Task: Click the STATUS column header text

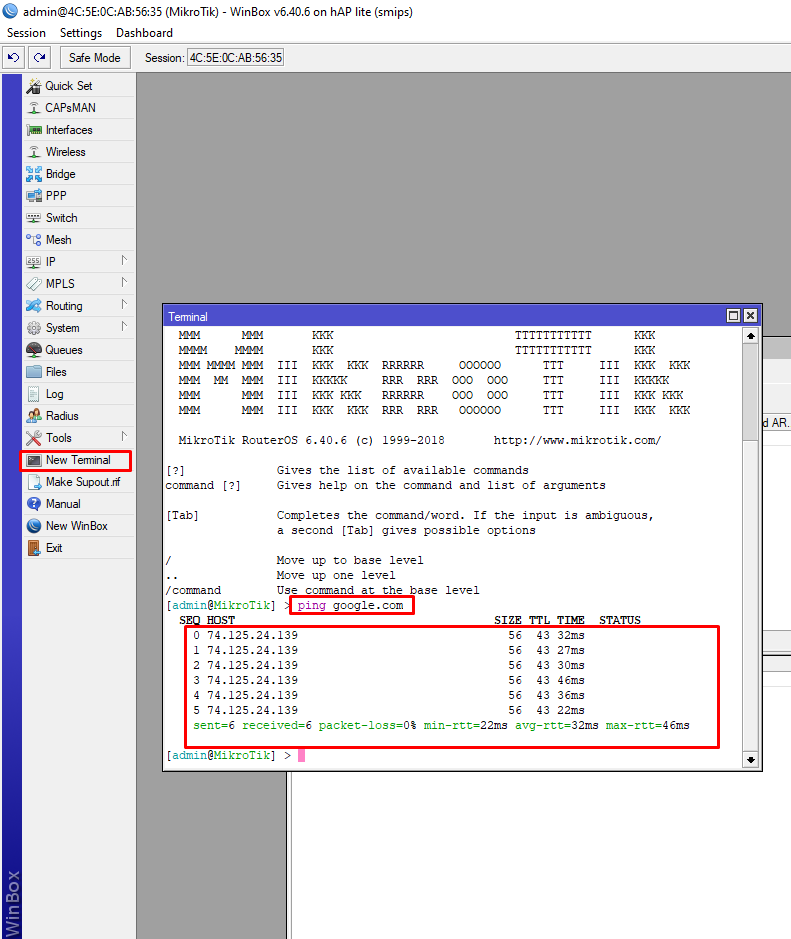Action: (620, 620)
